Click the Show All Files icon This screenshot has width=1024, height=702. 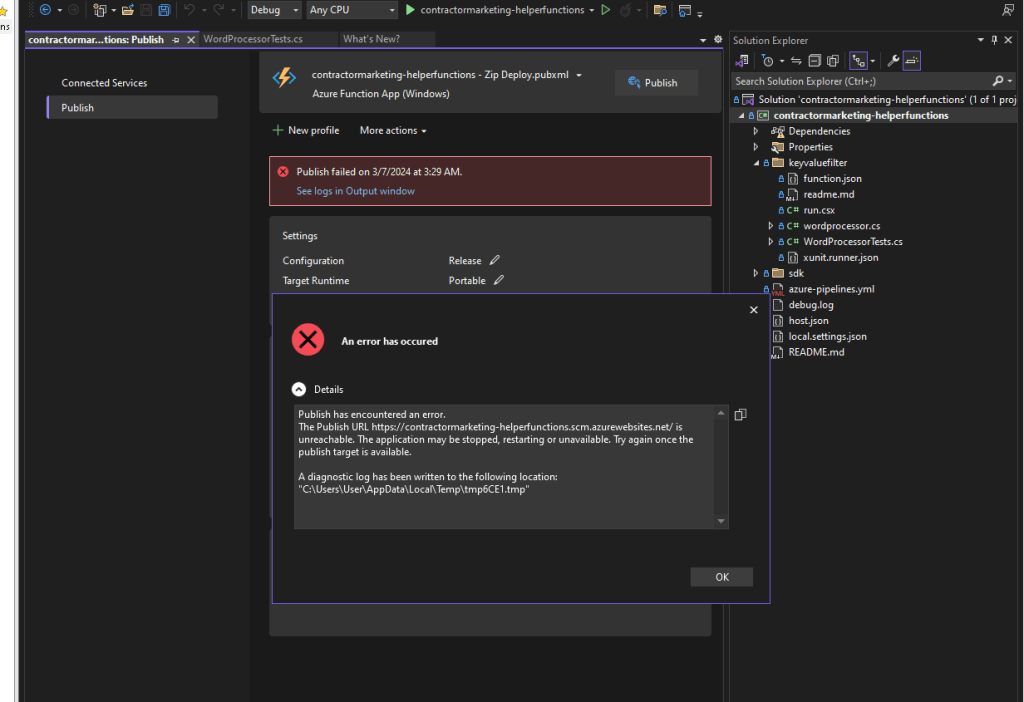[x=833, y=61]
